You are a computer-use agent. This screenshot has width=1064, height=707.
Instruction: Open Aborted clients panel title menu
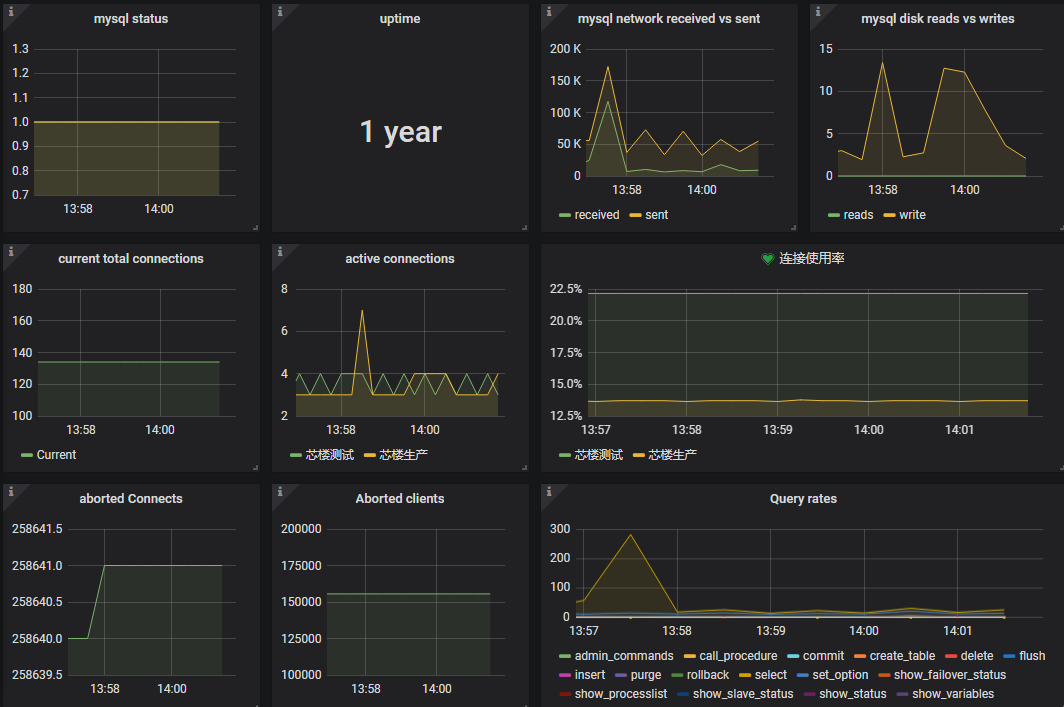point(400,499)
